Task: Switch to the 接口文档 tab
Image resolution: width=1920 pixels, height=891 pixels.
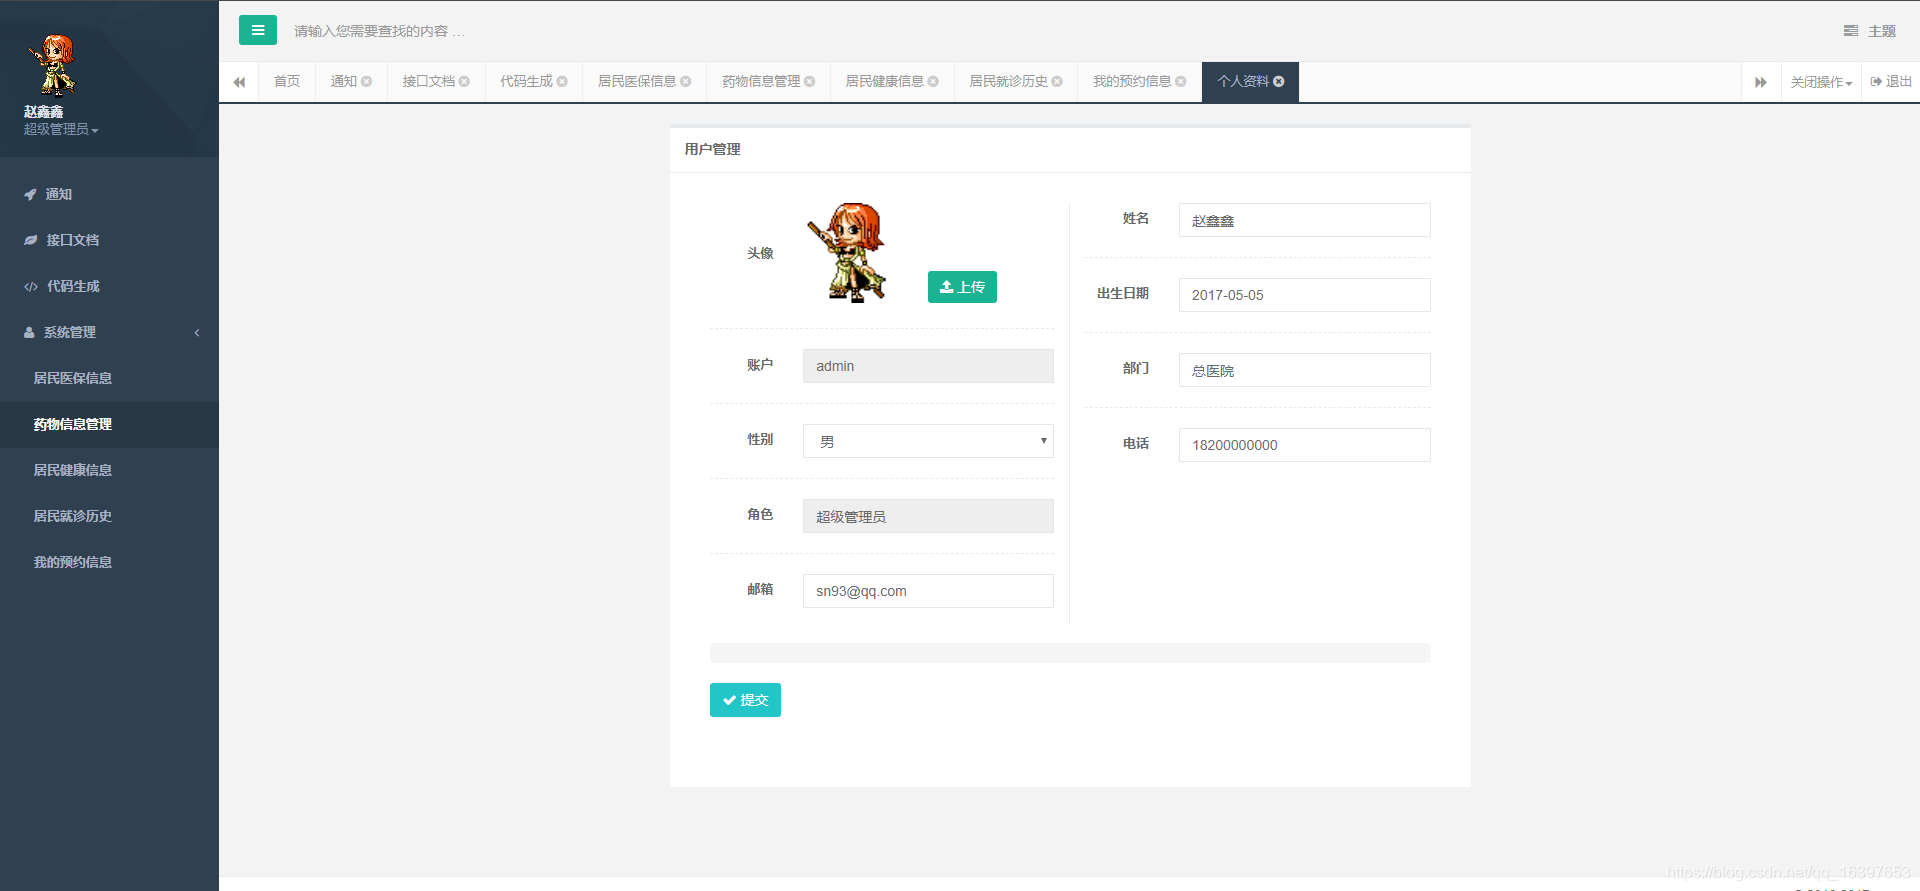Action: [428, 82]
